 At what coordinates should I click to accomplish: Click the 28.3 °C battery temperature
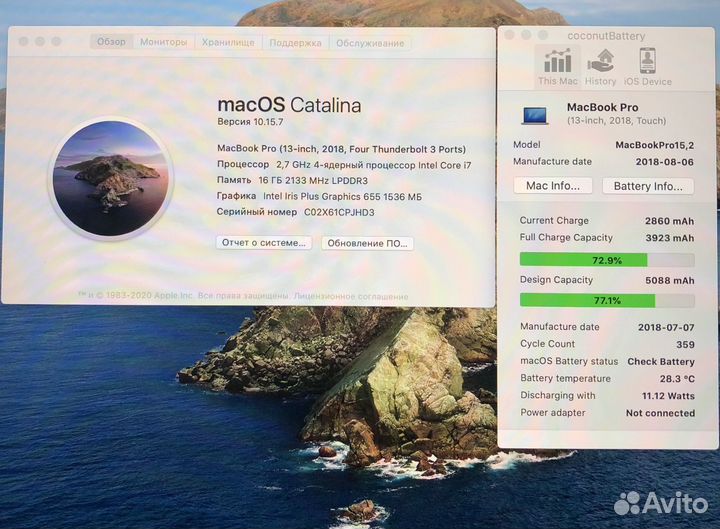(677, 379)
